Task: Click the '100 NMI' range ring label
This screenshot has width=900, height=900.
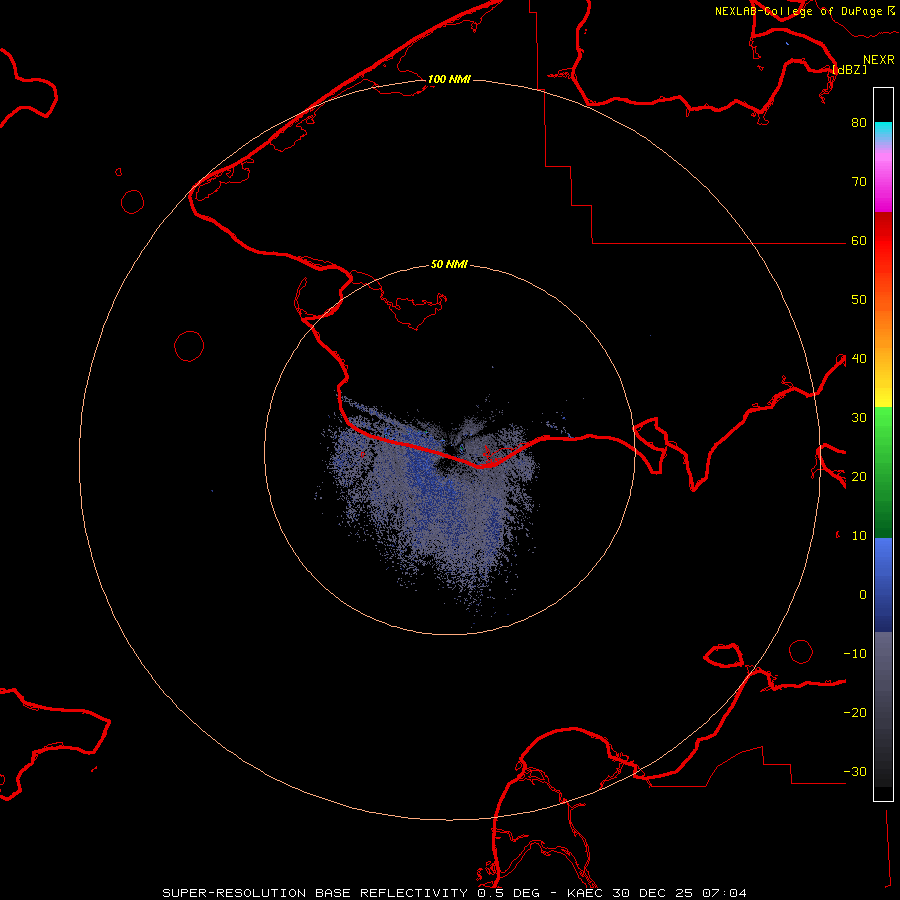Action: [449, 79]
